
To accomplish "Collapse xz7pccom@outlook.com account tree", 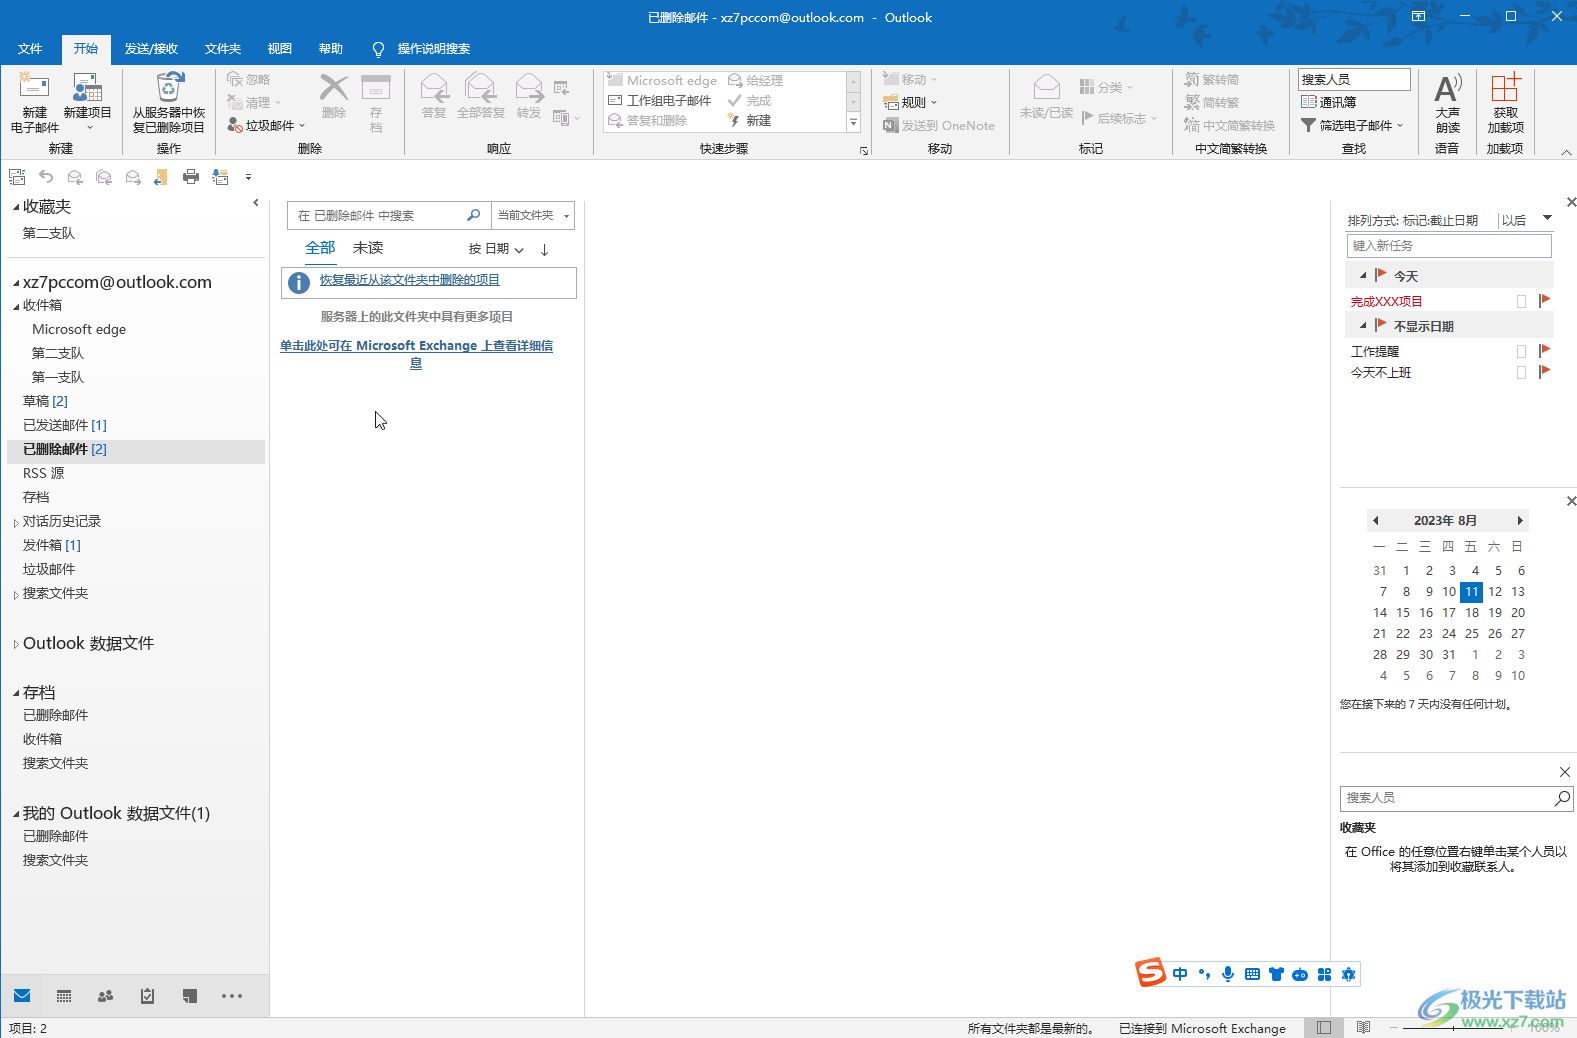I will pos(16,284).
